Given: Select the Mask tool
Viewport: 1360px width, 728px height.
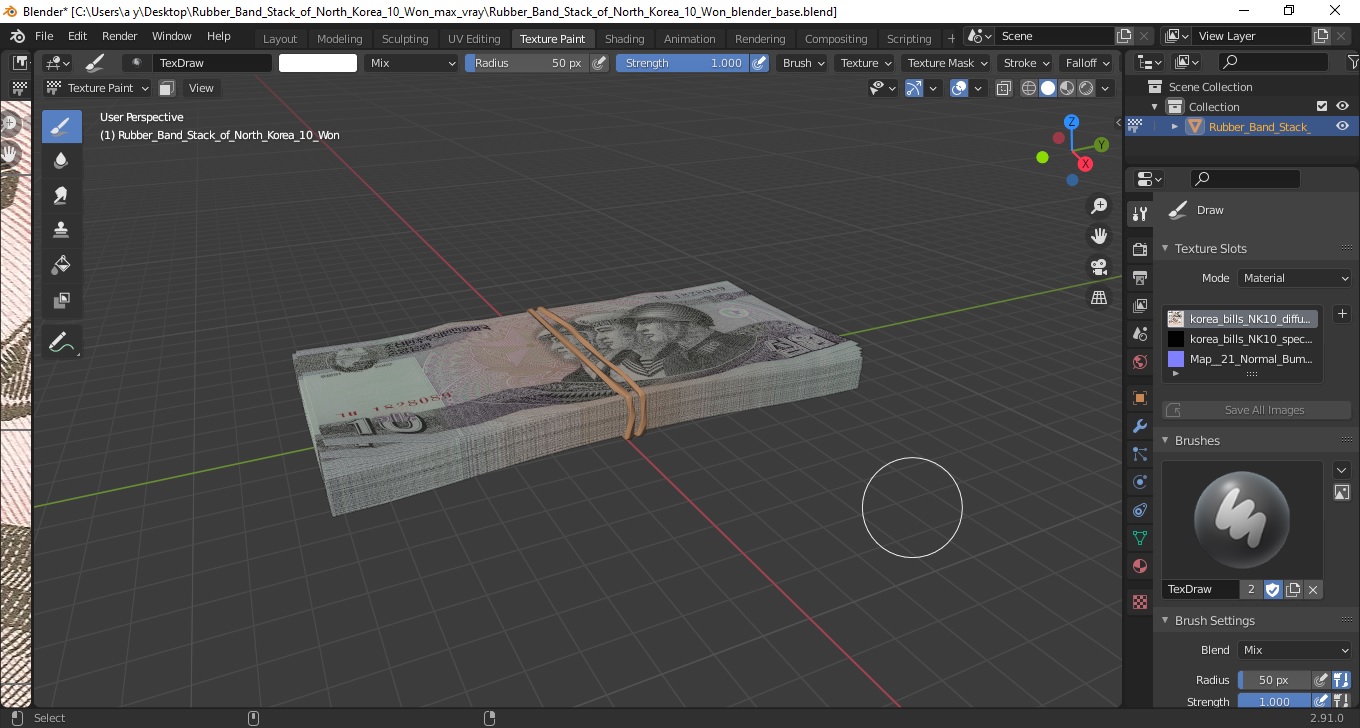Looking at the screenshot, I should 61,300.
